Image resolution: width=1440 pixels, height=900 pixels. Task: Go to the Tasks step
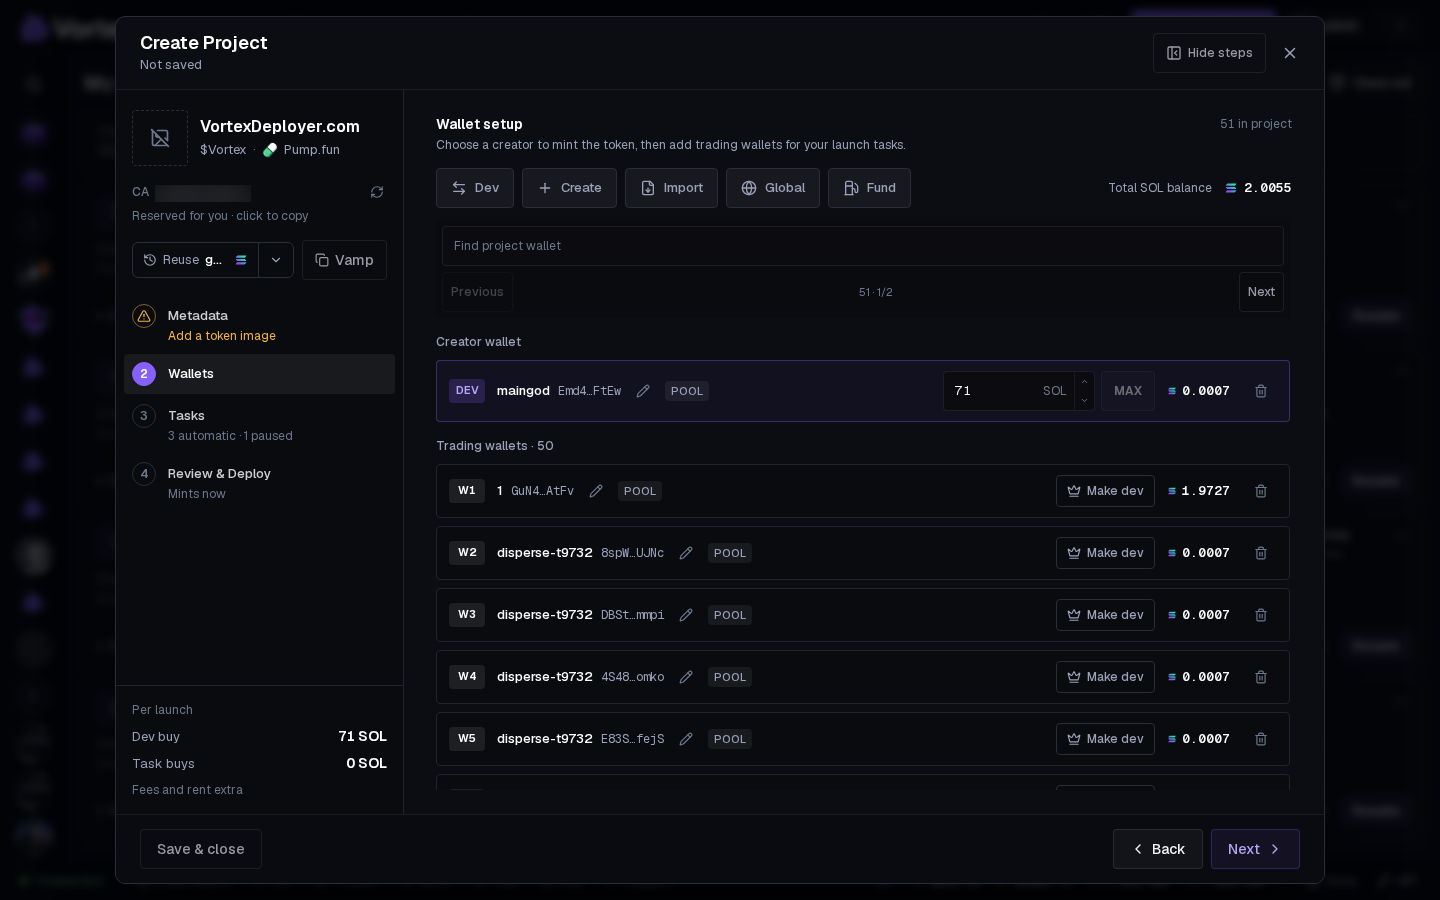click(x=260, y=425)
